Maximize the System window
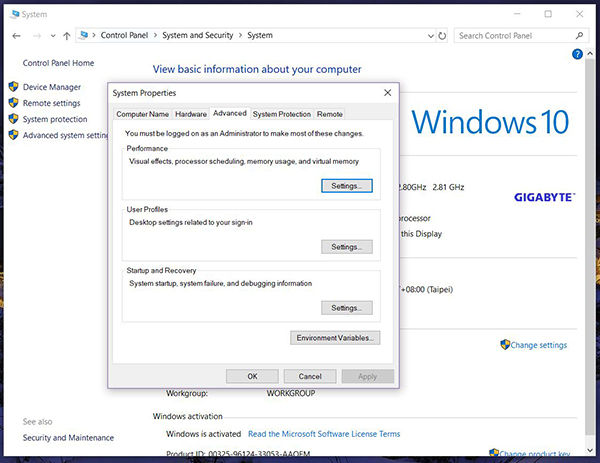The image size is (600, 463). pos(548,14)
